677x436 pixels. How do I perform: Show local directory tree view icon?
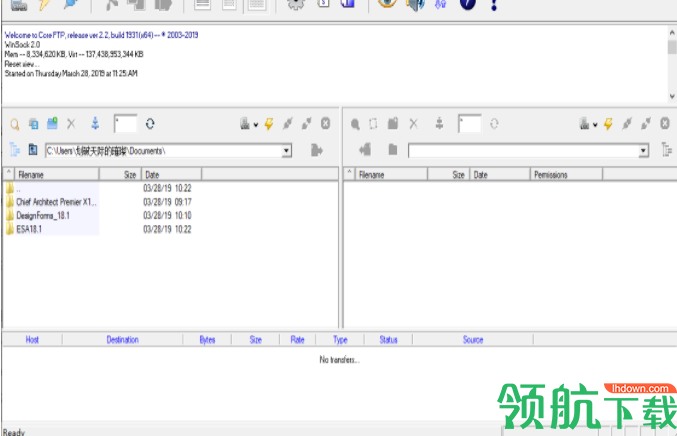pos(15,150)
